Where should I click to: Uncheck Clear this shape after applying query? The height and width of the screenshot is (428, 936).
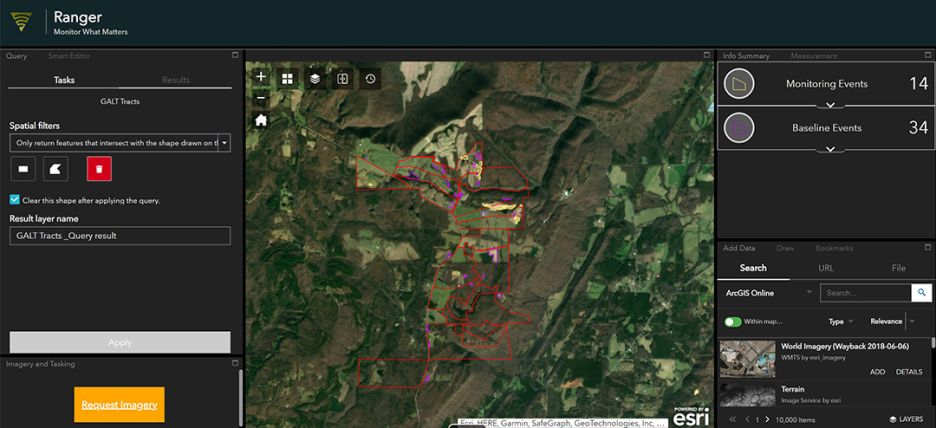(15, 200)
